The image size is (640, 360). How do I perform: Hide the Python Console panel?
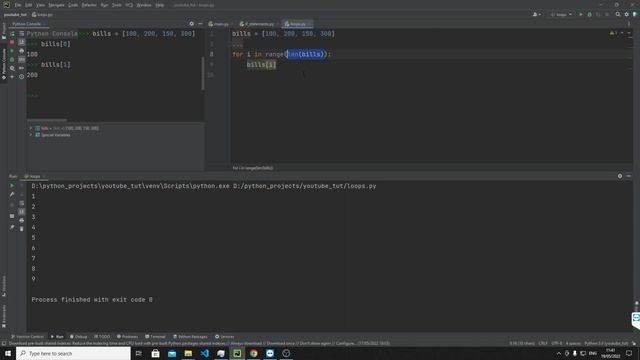[x=200, y=24]
